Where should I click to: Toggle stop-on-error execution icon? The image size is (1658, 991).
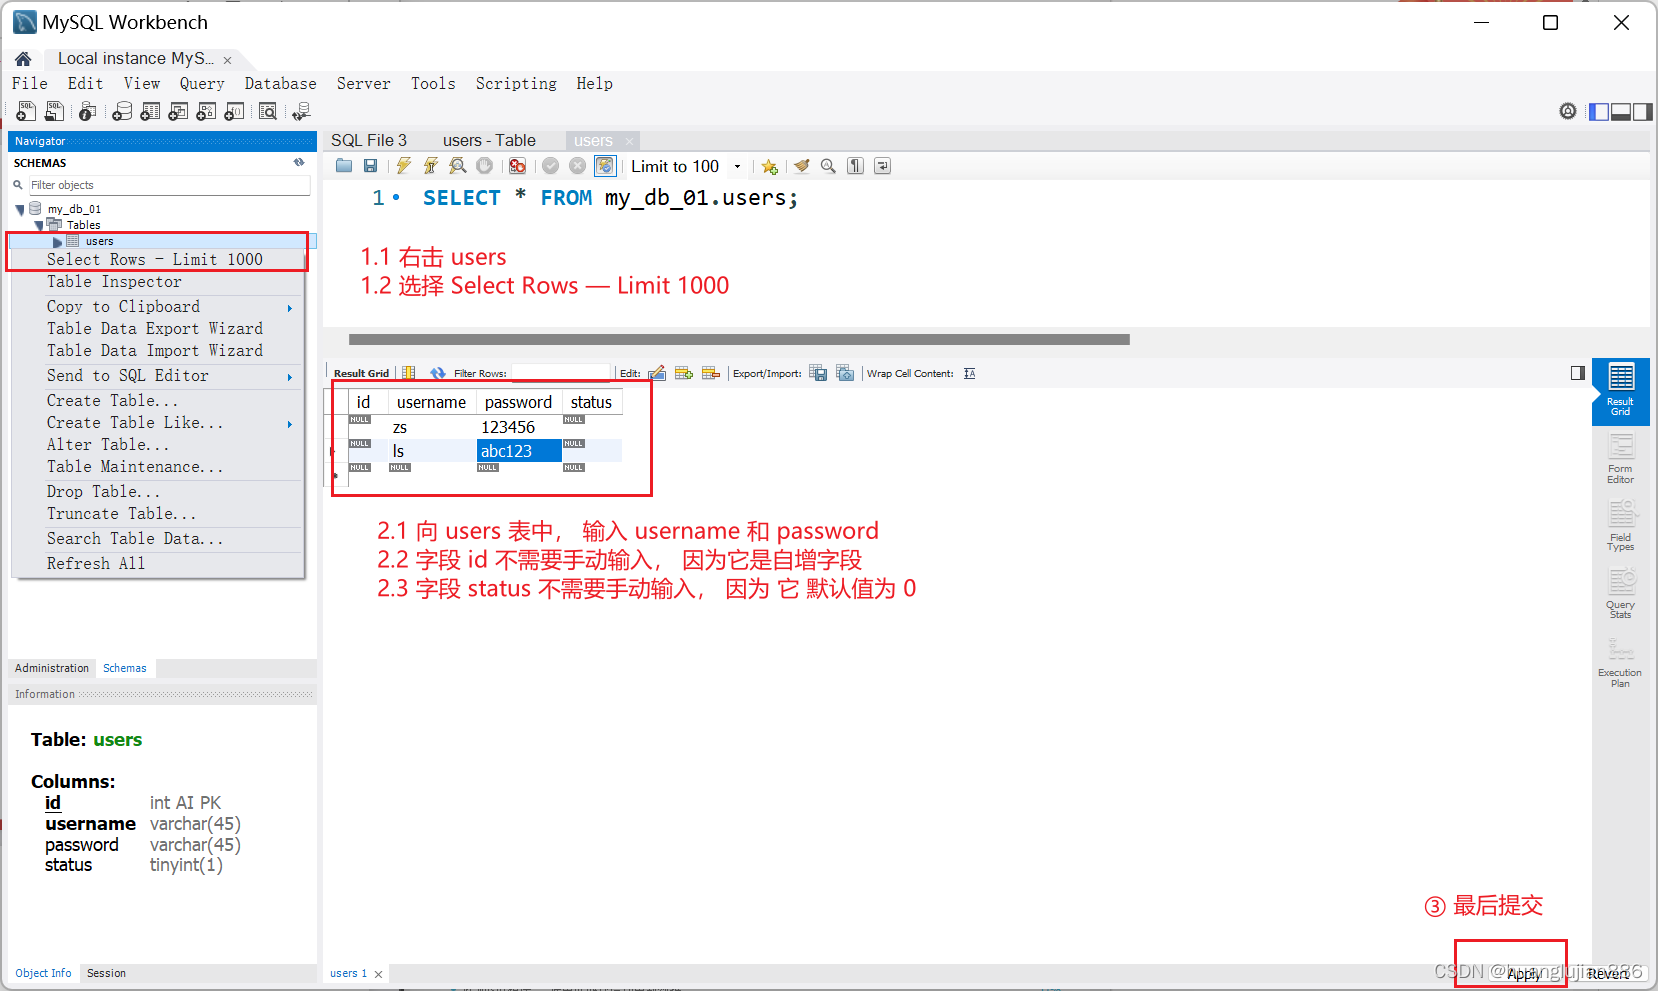coord(517,166)
